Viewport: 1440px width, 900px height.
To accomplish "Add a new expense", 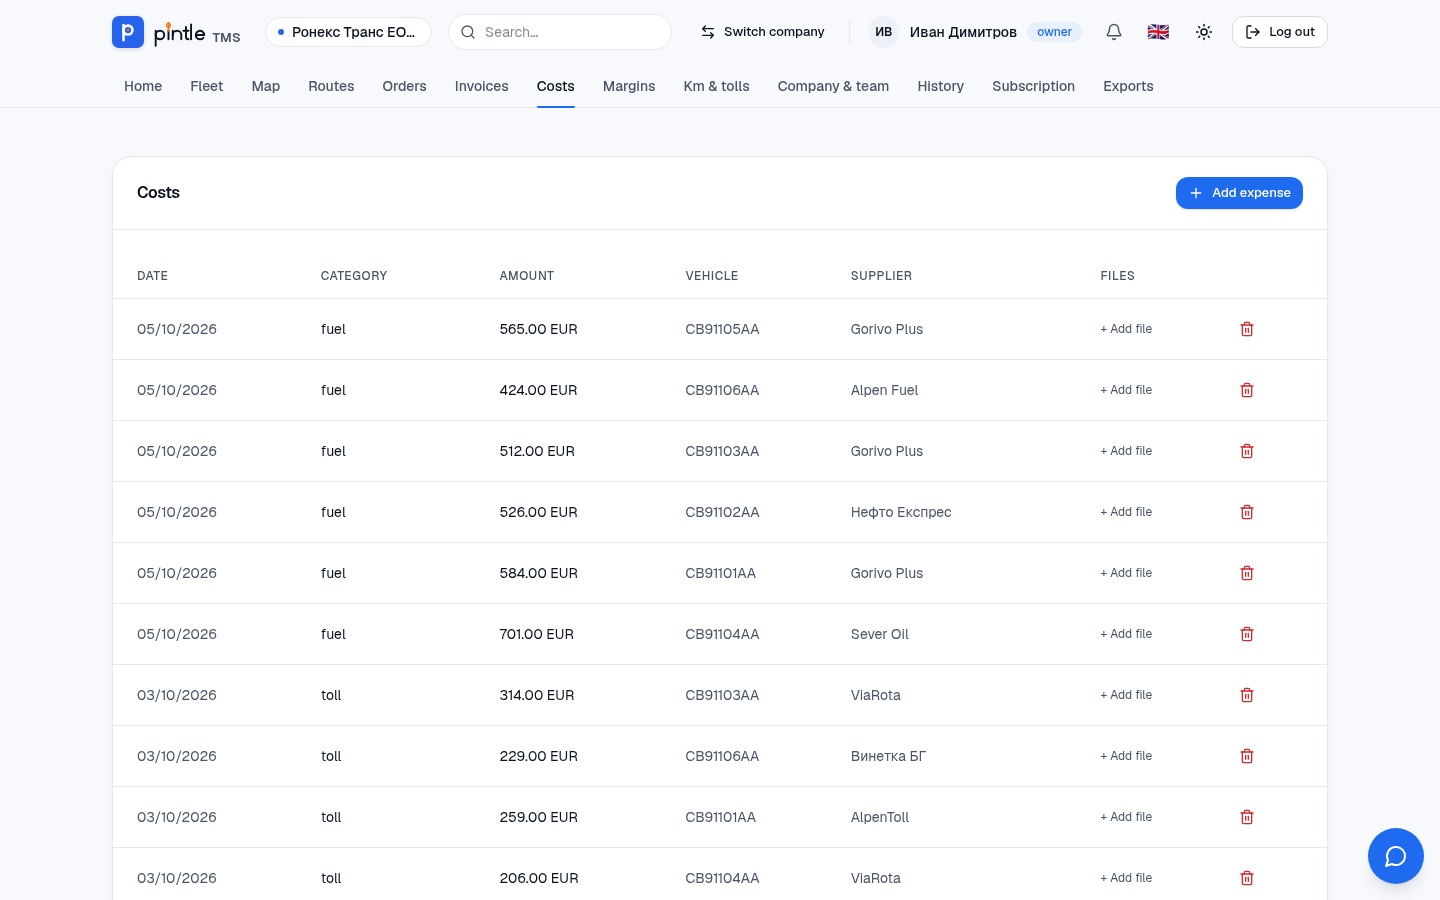I will [1239, 193].
